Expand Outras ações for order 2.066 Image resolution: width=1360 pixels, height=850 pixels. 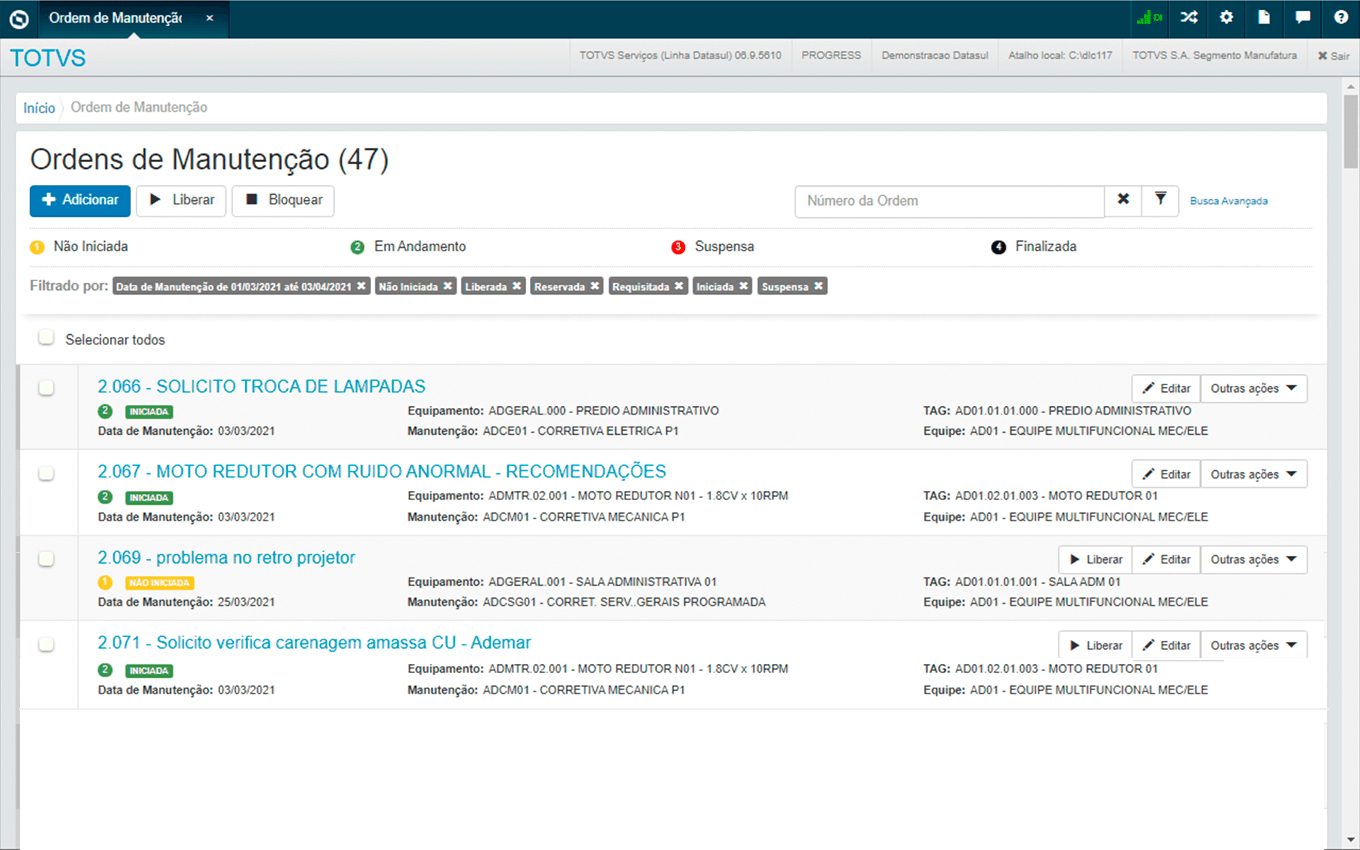click(1253, 389)
